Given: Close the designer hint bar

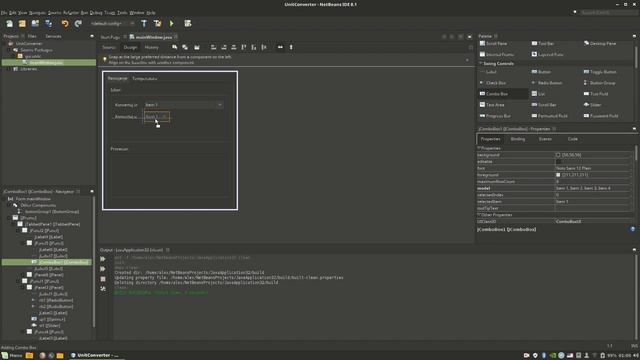Looking at the screenshot, I should 467,60.
